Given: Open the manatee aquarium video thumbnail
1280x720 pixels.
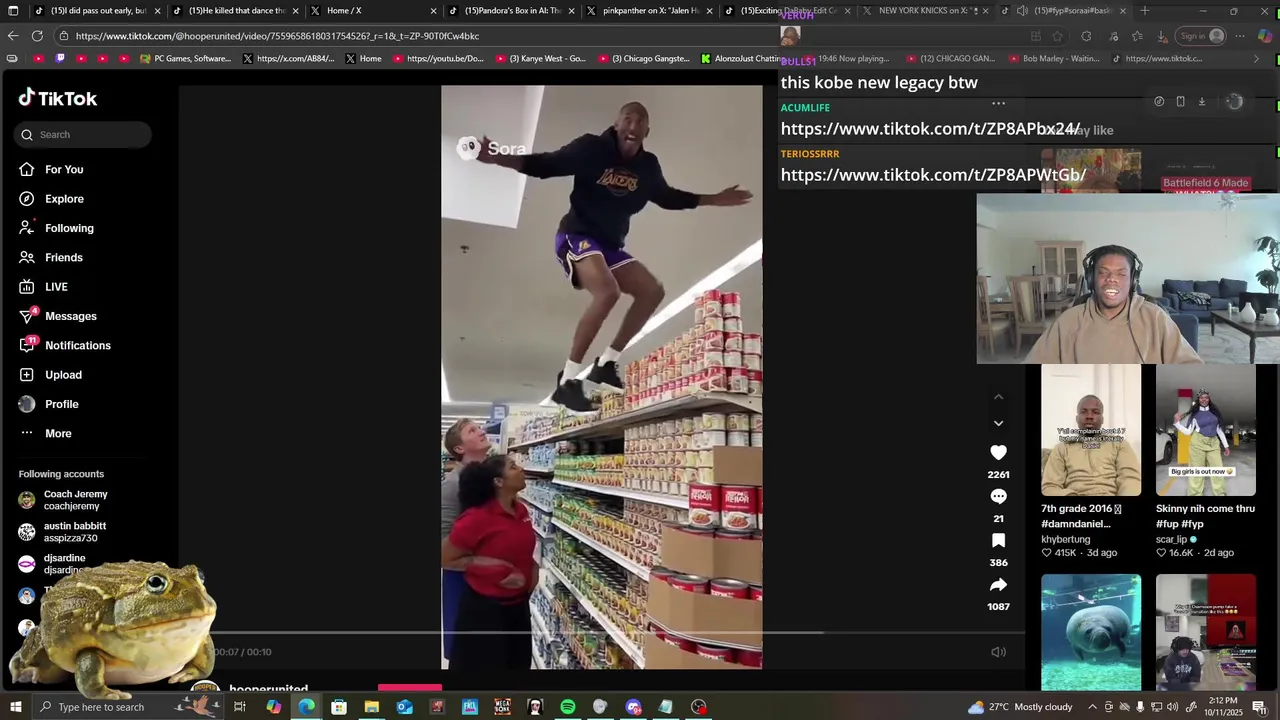Looking at the screenshot, I should 1091,632.
